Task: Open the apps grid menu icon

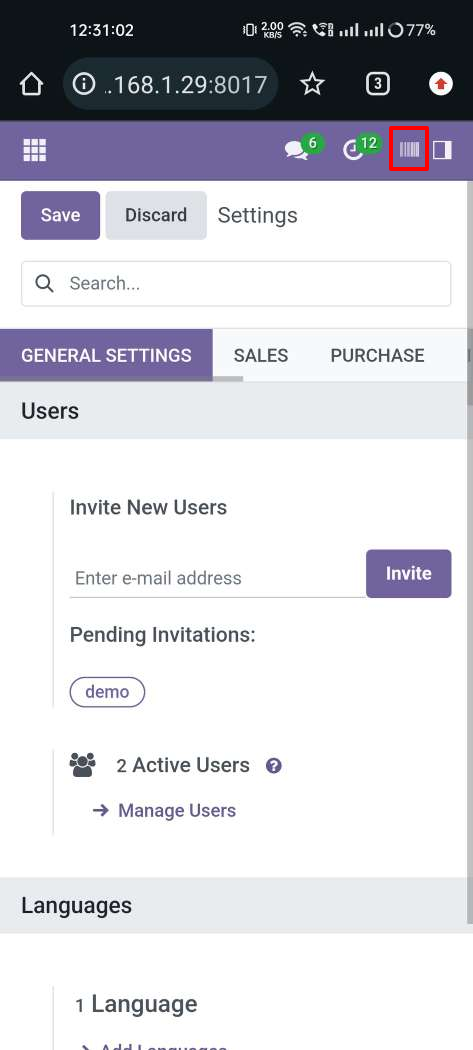Action: pos(35,150)
